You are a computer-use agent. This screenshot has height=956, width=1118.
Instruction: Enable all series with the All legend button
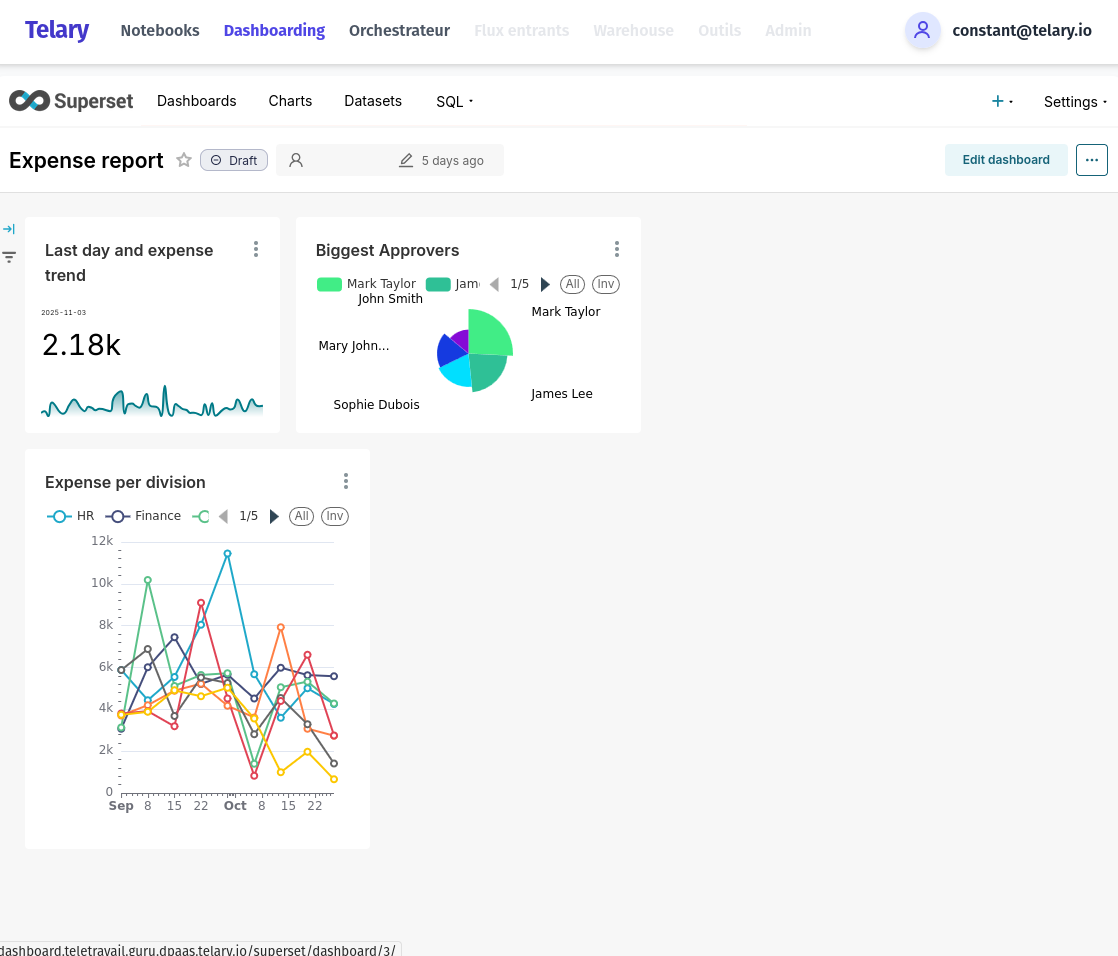point(572,284)
